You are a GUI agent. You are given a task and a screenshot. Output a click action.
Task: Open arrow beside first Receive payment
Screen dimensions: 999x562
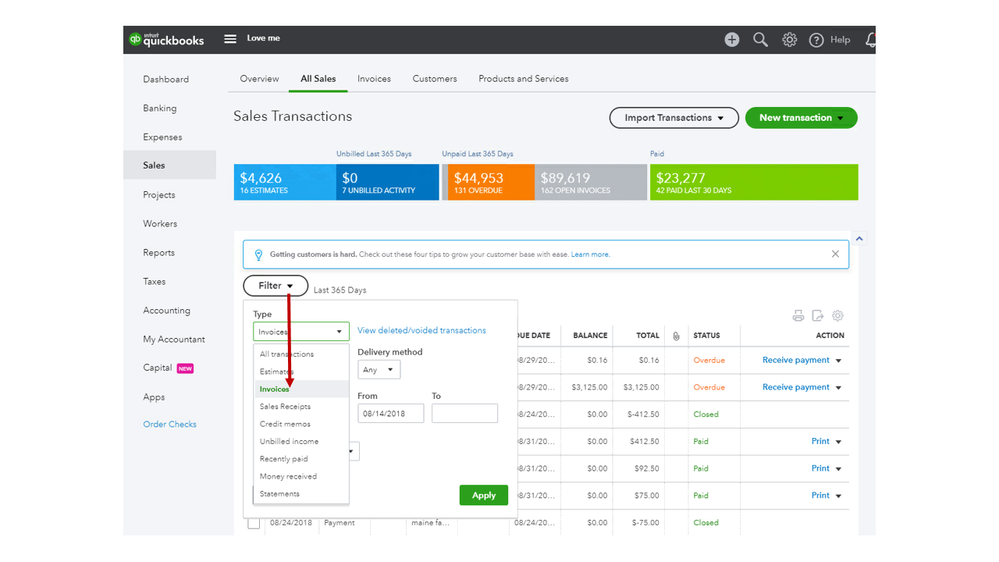point(838,361)
